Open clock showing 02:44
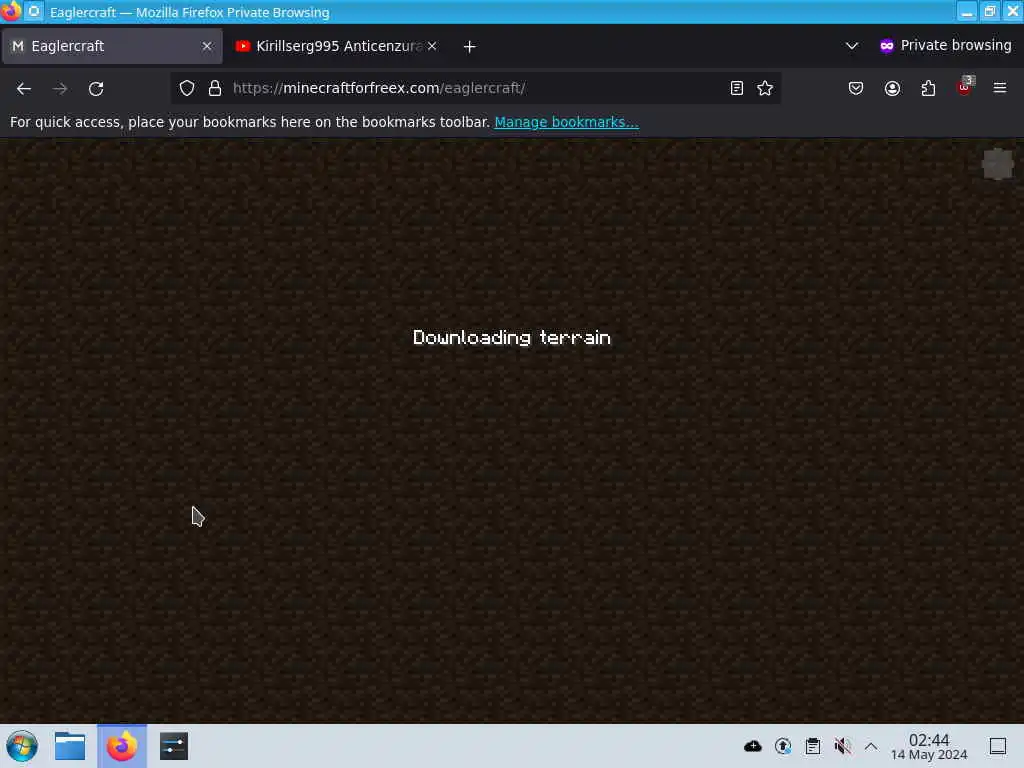The height and width of the screenshot is (768, 1024). click(x=929, y=746)
